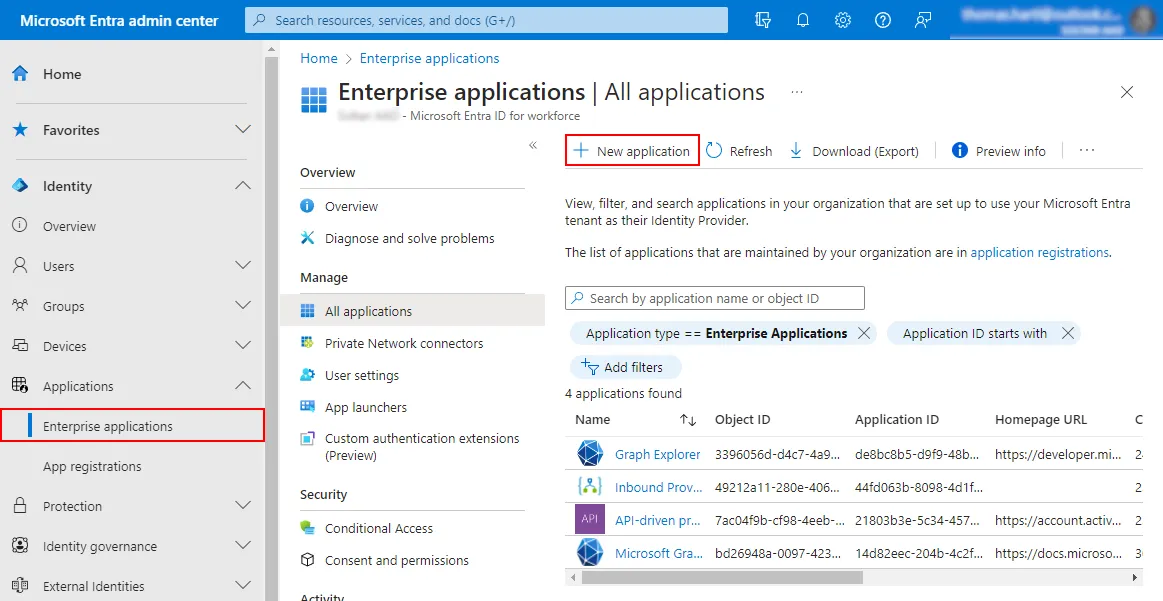1163x601 pixels.
Task: Open Preview info
Action: (x=998, y=150)
